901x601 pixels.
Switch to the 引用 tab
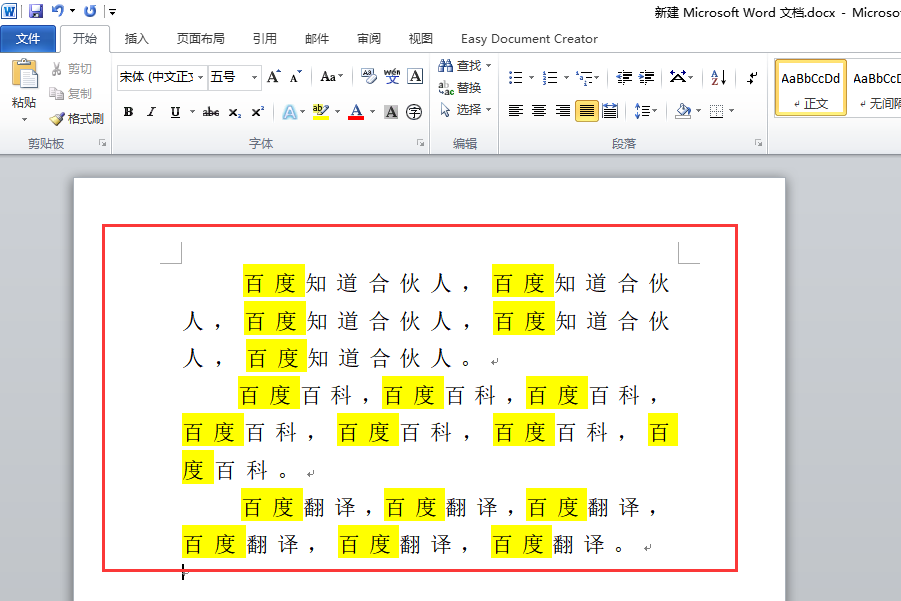(x=264, y=38)
